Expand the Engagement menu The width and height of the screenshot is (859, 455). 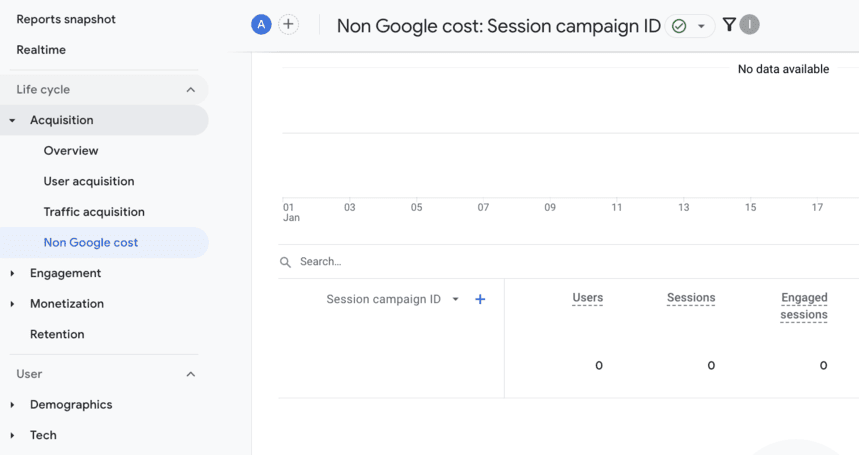coord(65,273)
